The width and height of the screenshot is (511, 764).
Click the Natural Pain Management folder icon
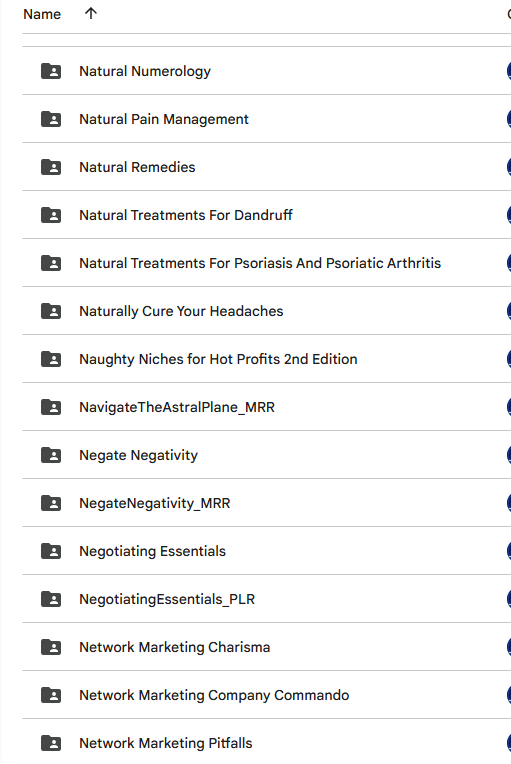pos(51,119)
